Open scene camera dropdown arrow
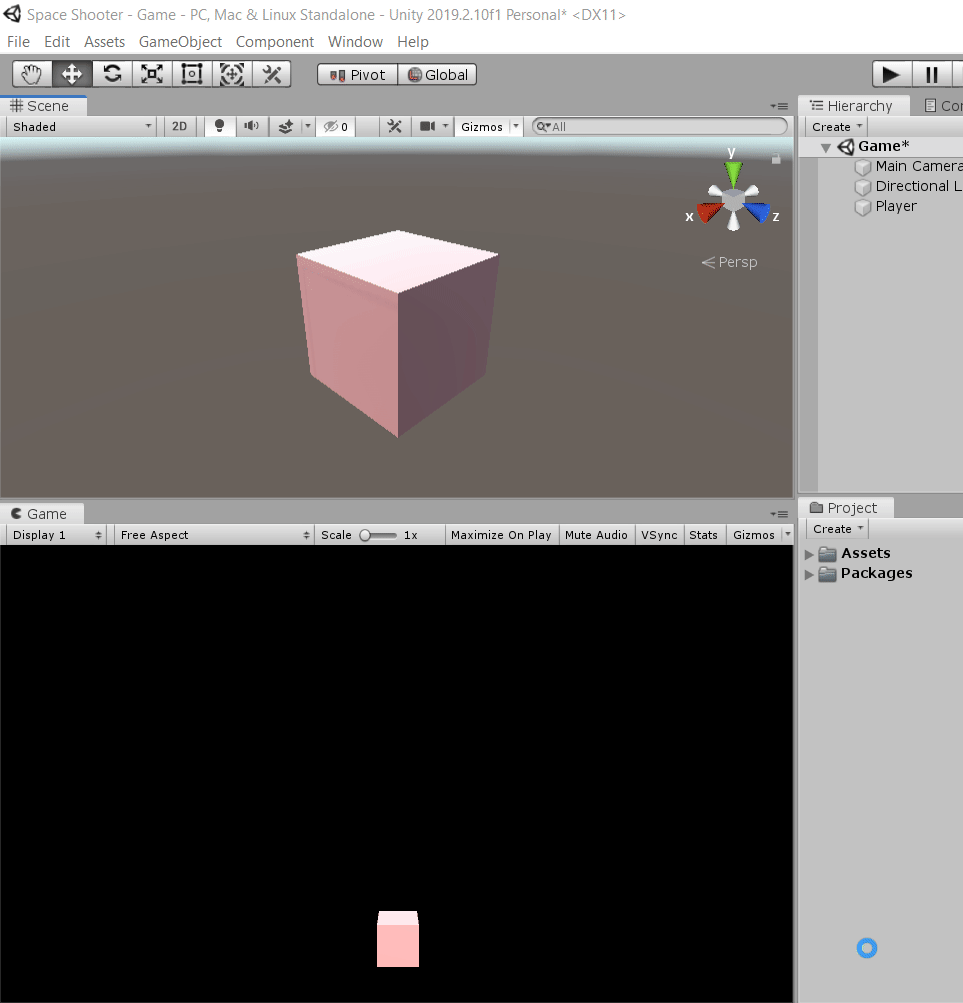The width and height of the screenshot is (963, 1003). pos(446,127)
